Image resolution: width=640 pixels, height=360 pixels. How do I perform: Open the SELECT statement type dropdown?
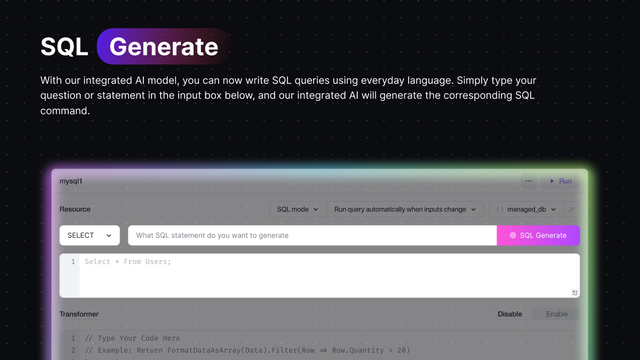89,235
